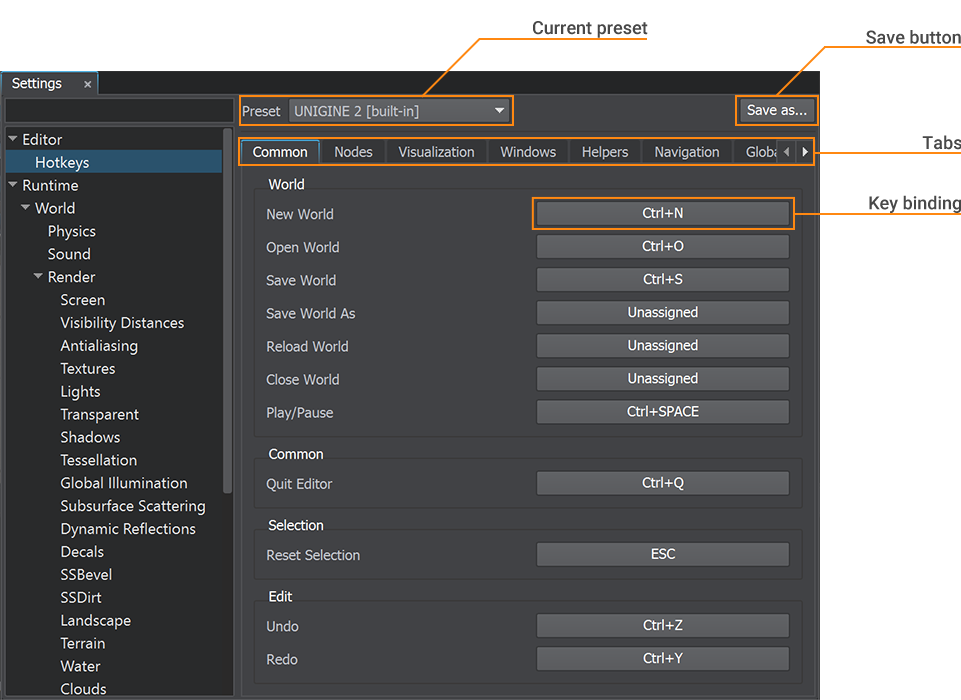961x700 pixels.
Task: Collapse the Runtime tree section
Action: 13,186
